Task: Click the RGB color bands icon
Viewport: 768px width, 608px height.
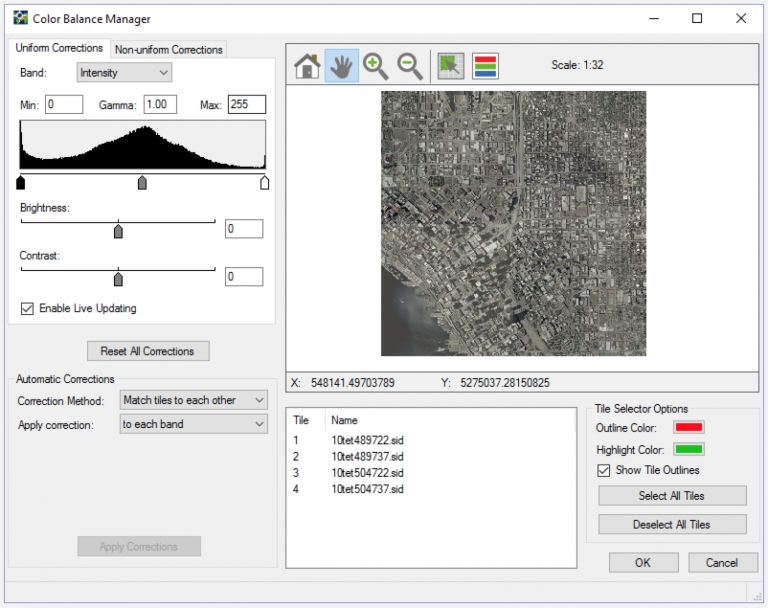Action: (x=485, y=66)
